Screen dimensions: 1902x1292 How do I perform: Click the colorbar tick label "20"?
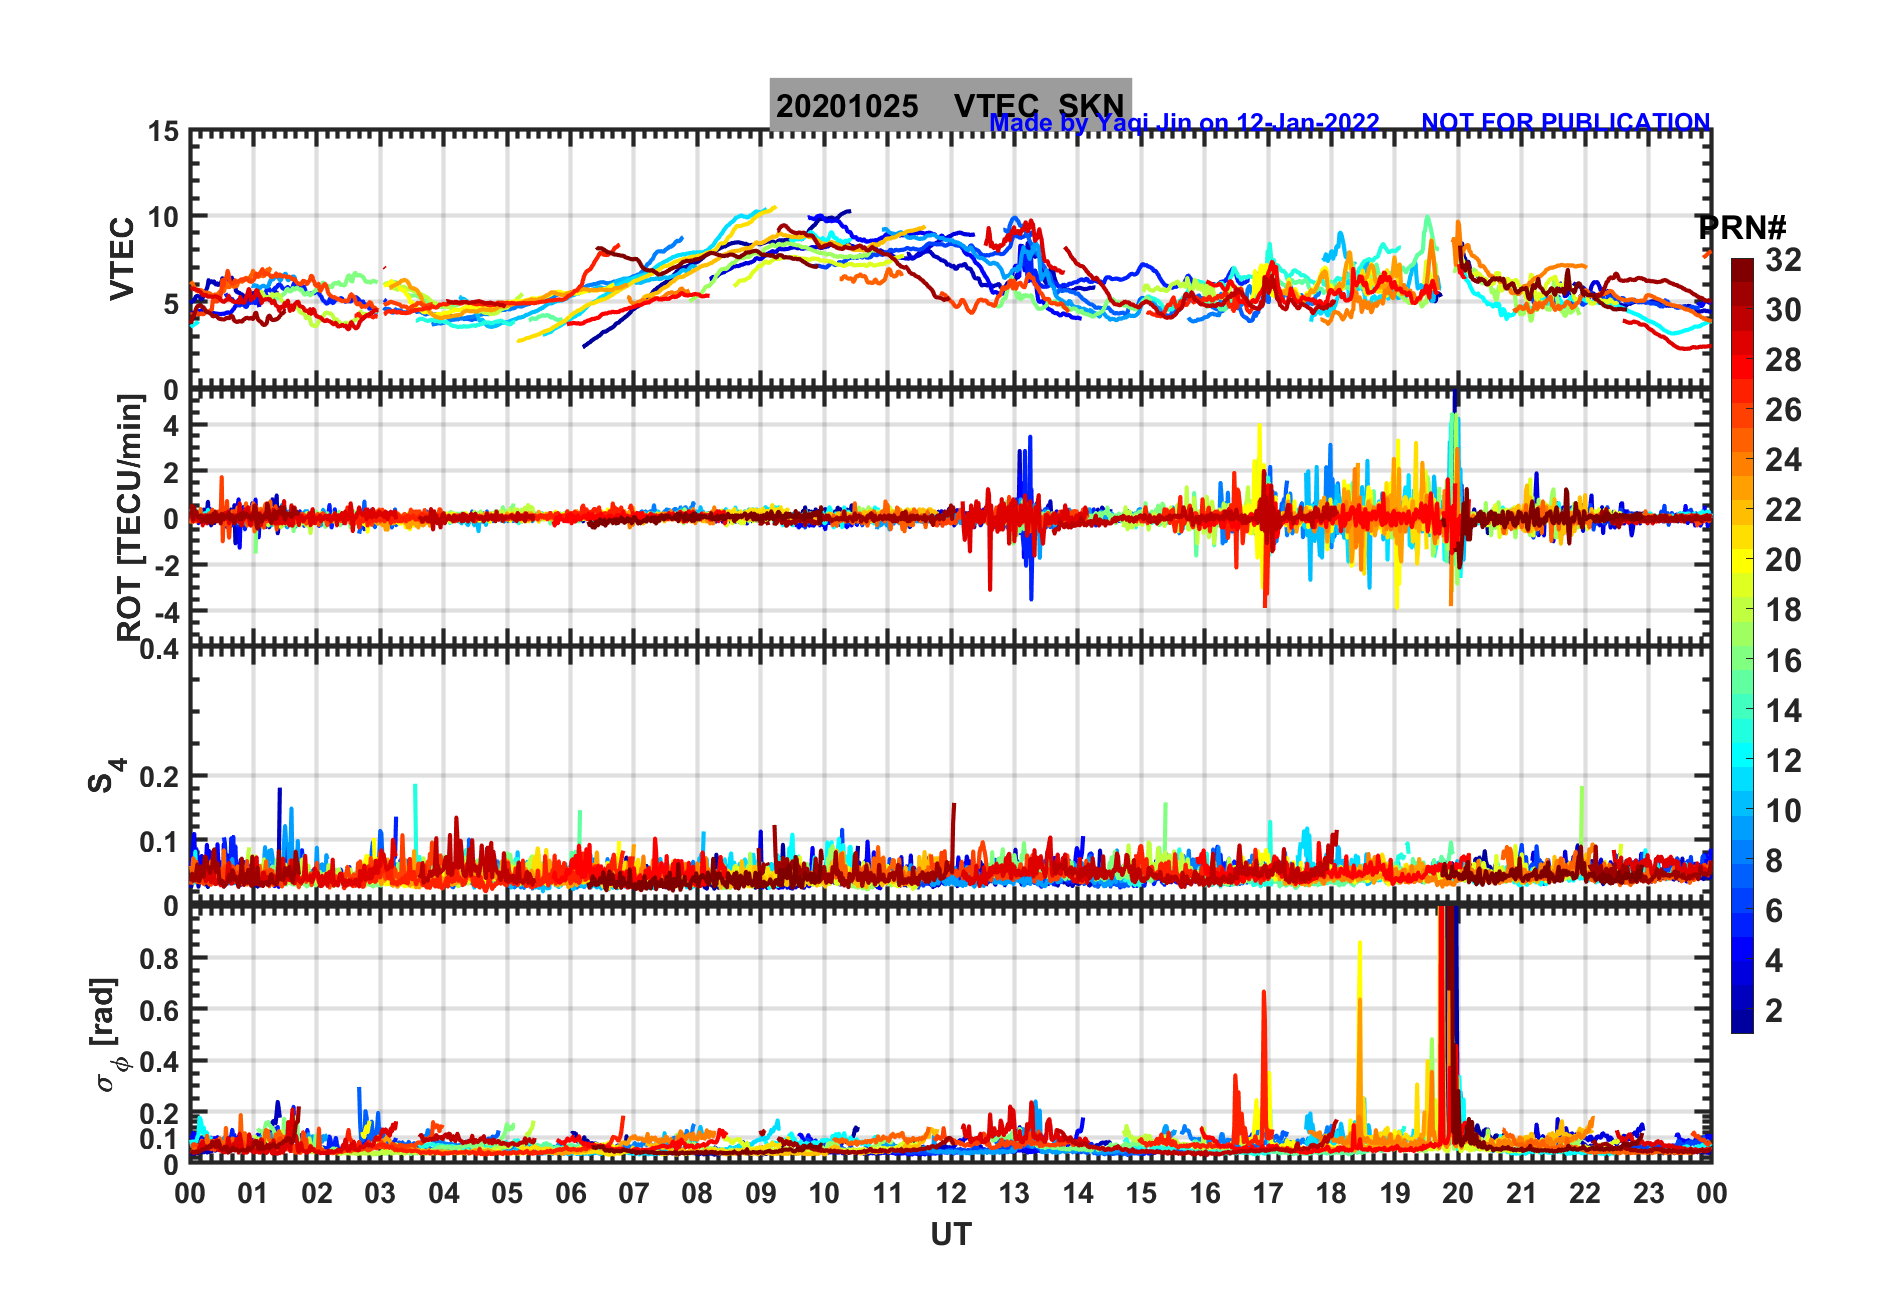click(x=1783, y=560)
